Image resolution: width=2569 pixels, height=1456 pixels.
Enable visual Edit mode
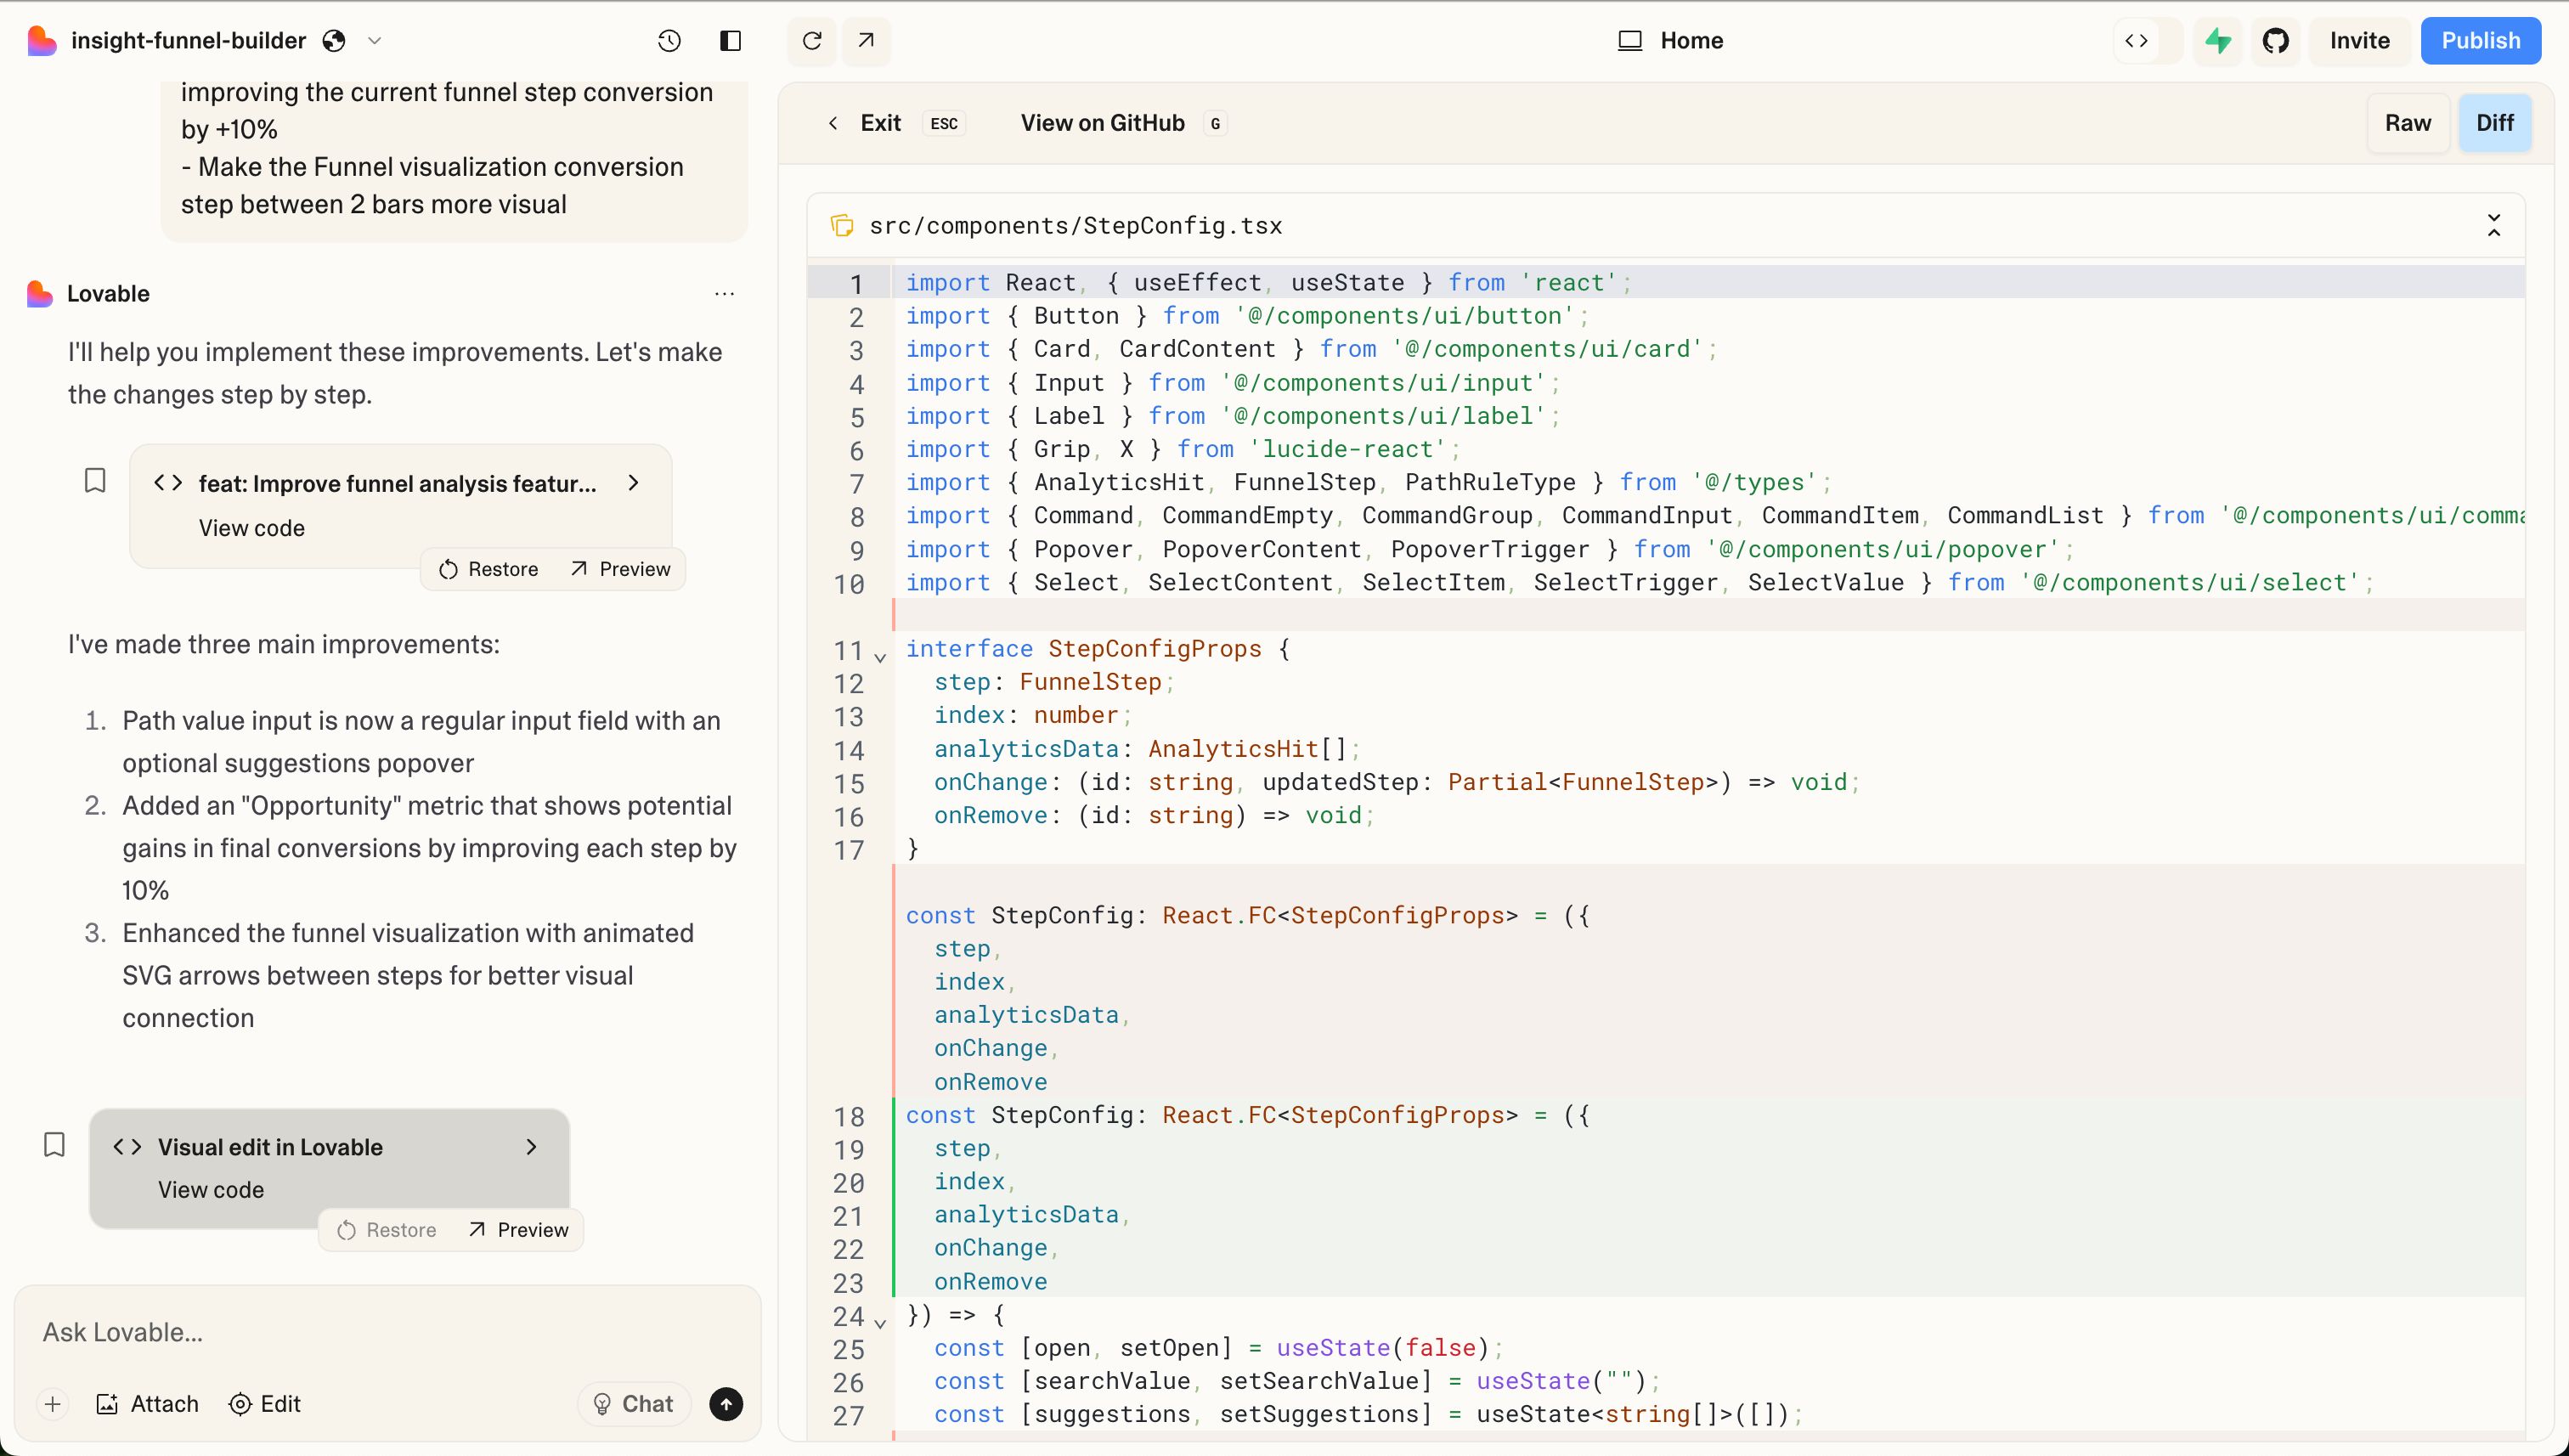coord(265,1404)
